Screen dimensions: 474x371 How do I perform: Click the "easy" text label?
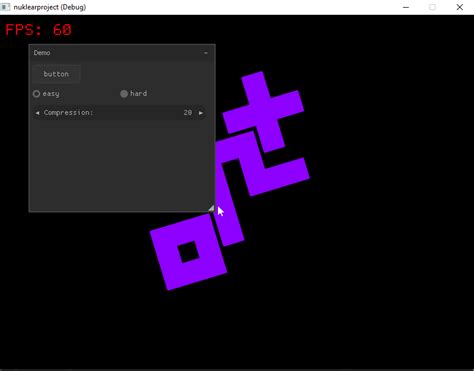pyautogui.click(x=51, y=94)
